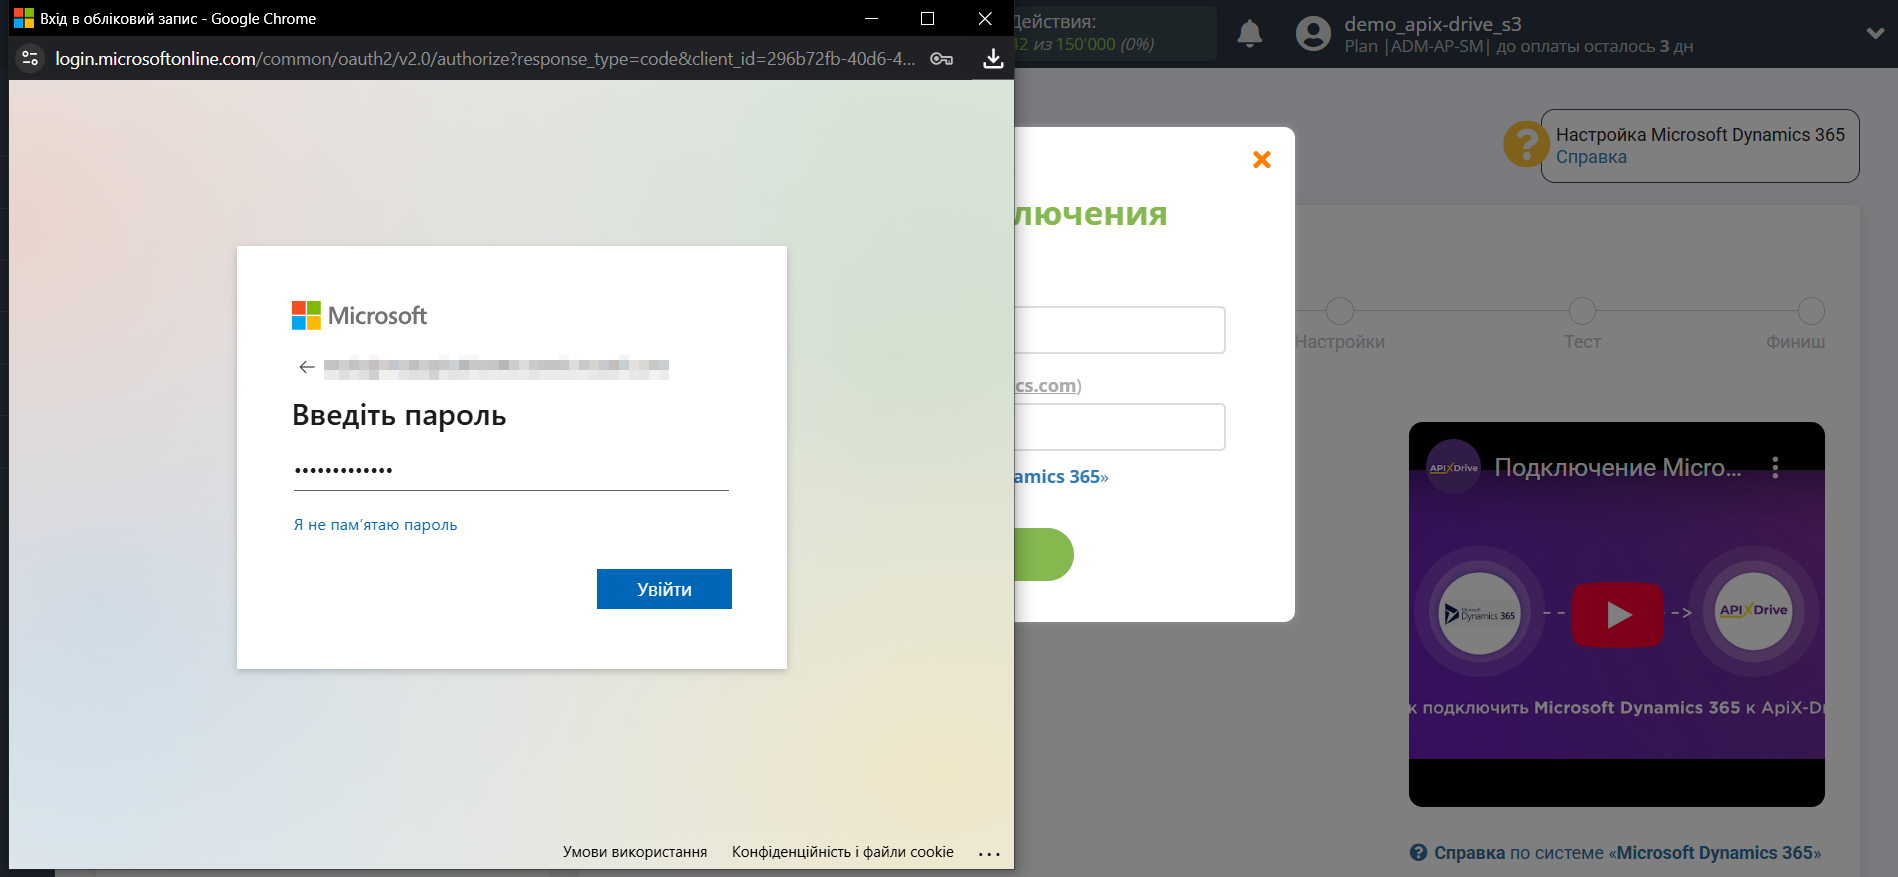This screenshot has width=1898, height=877.
Task: Expand the account dropdown chevron
Action: 1875,33
